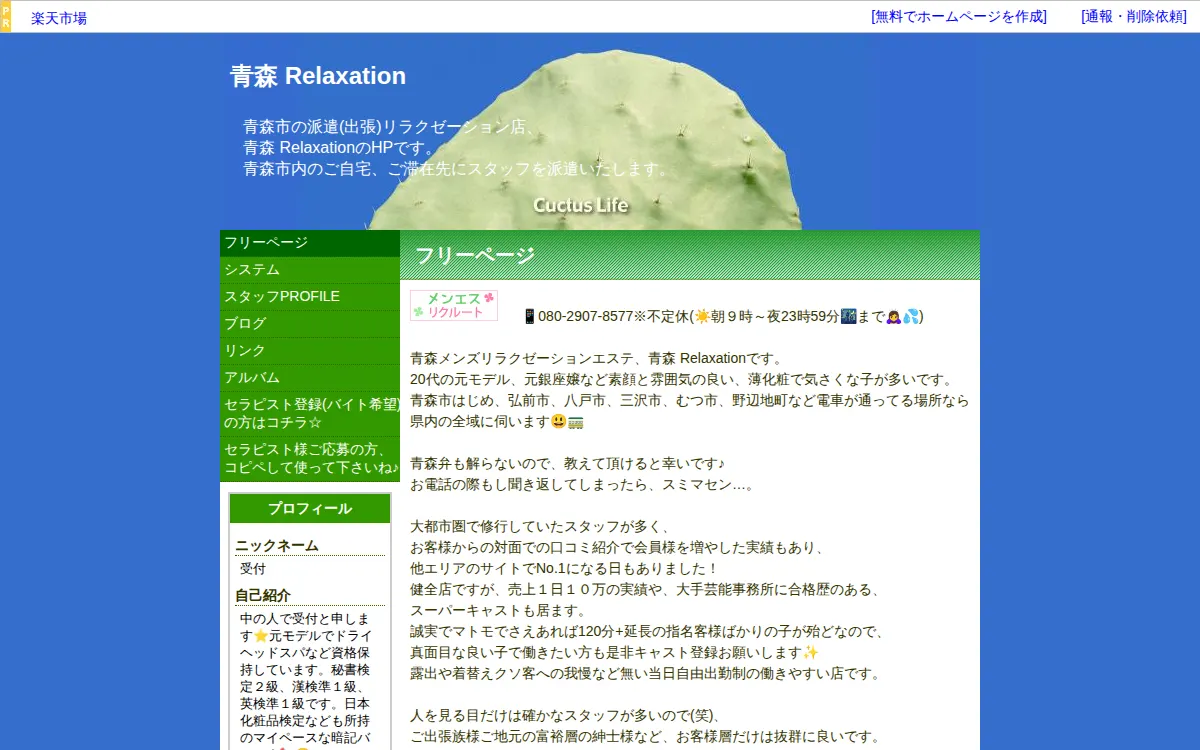The width and height of the screenshot is (1200, 750).
Task: Open the システム menu item
Action: pyautogui.click(x=252, y=270)
